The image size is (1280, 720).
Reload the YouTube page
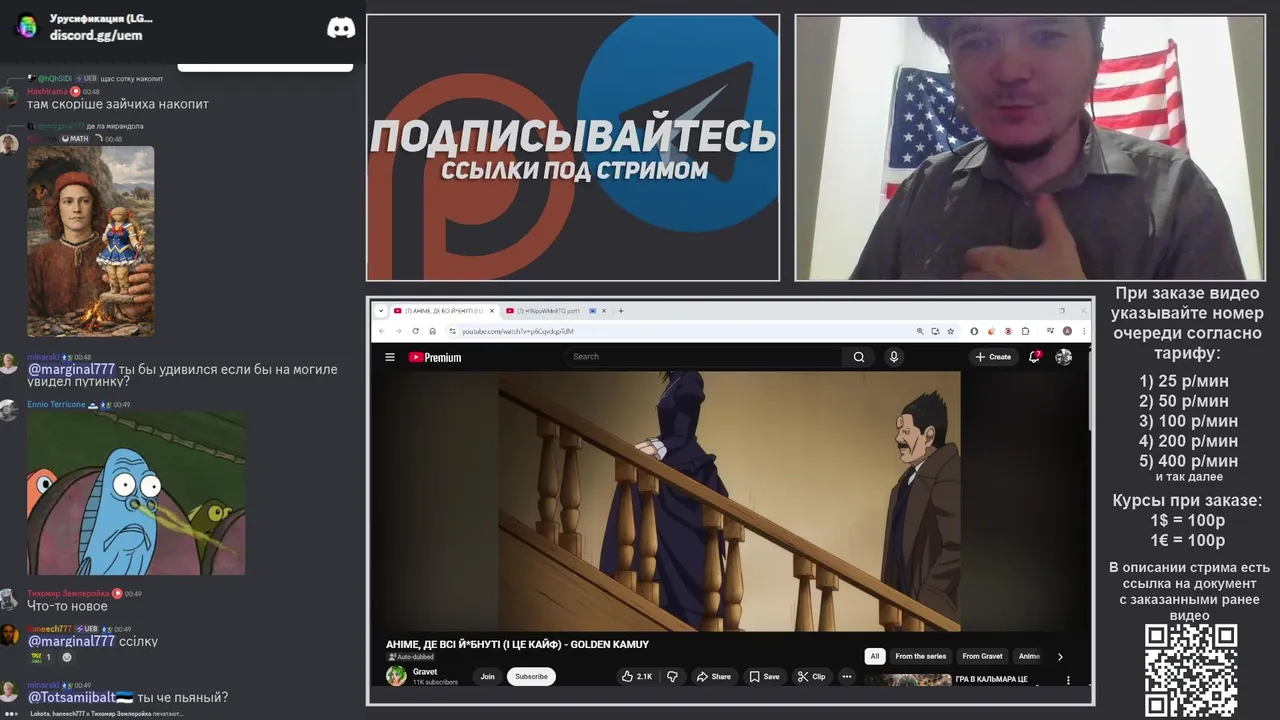[x=415, y=331]
